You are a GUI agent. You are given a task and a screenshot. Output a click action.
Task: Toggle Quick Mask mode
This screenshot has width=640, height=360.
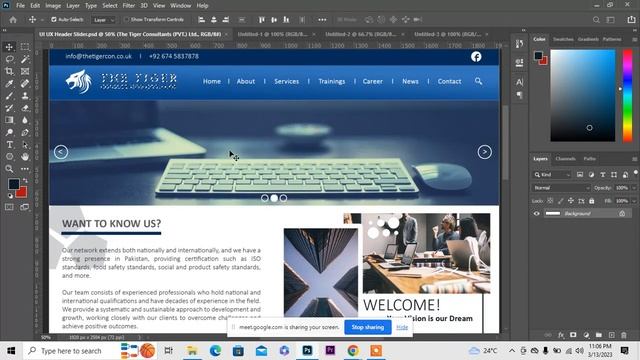pyautogui.click(x=9, y=207)
